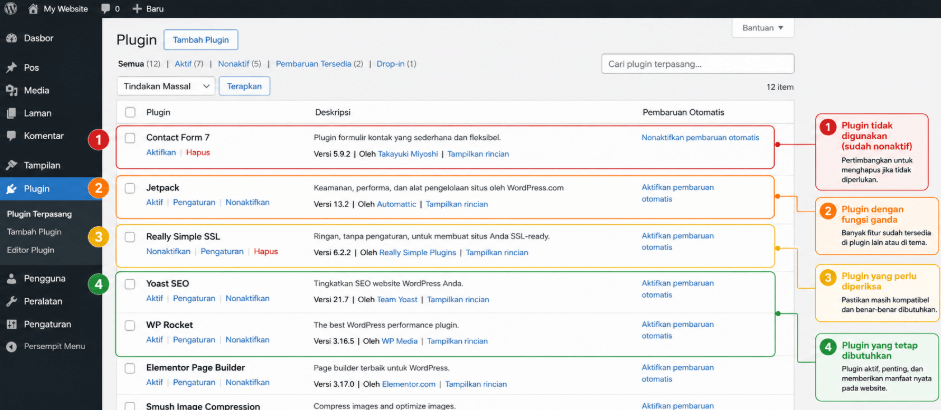Deactivate WP Rocket via Nonaktifkan

click(x=247, y=340)
